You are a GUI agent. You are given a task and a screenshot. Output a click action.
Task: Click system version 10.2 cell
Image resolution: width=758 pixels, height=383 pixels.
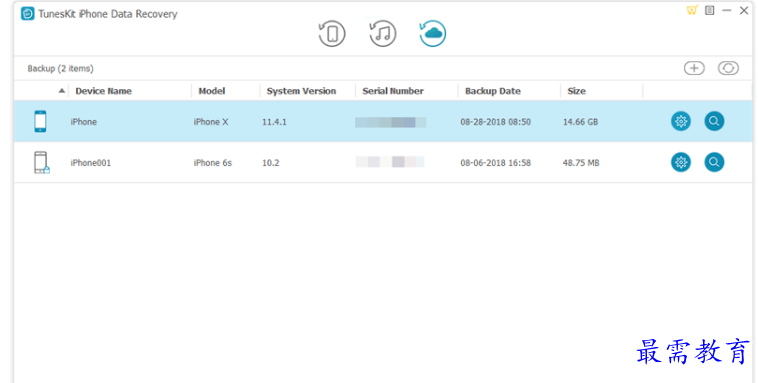(x=271, y=163)
